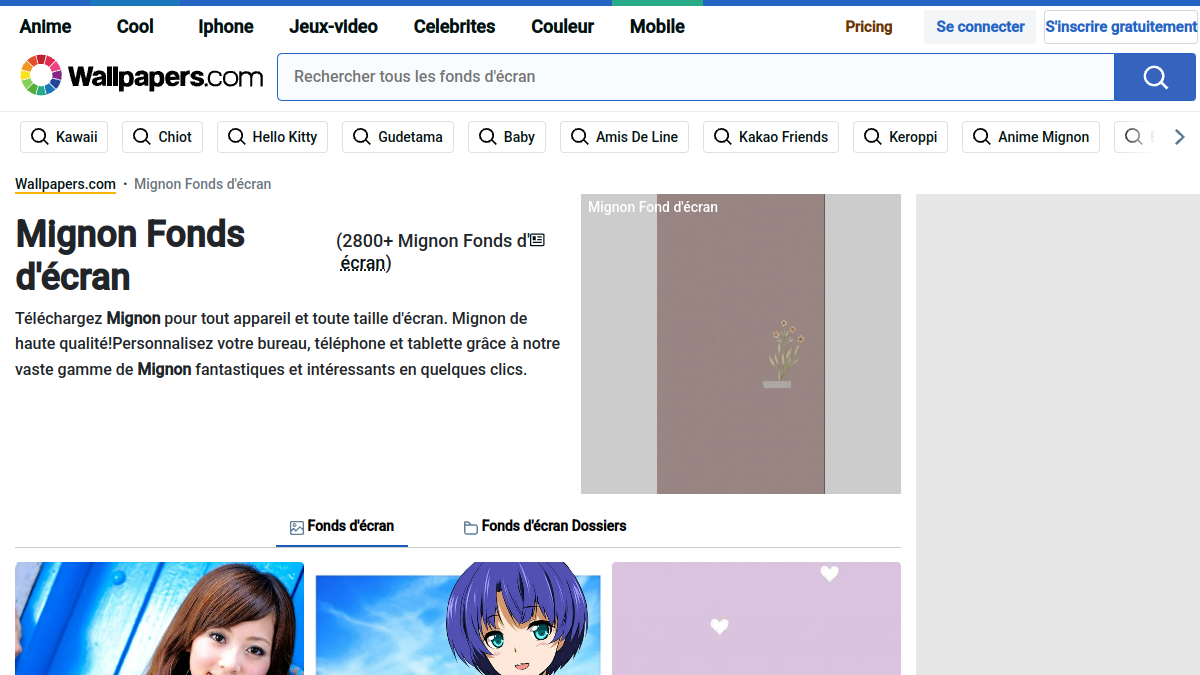The image size is (1200, 675).
Task: Expand more tags with right chevron arrow
Action: (1180, 137)
